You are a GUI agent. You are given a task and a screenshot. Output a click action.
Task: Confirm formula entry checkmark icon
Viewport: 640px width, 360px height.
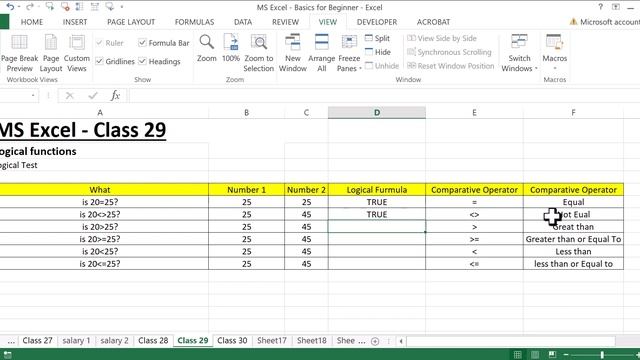coord(93,96)
